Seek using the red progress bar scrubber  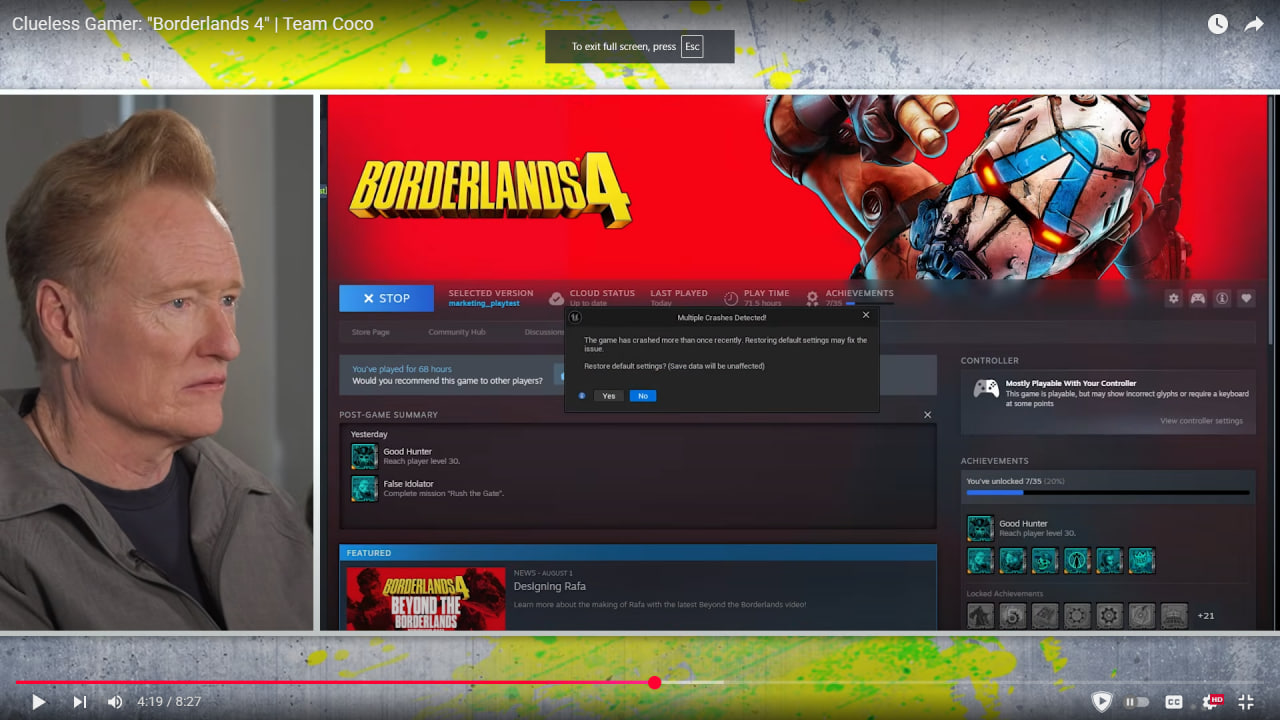click(654, 683)
